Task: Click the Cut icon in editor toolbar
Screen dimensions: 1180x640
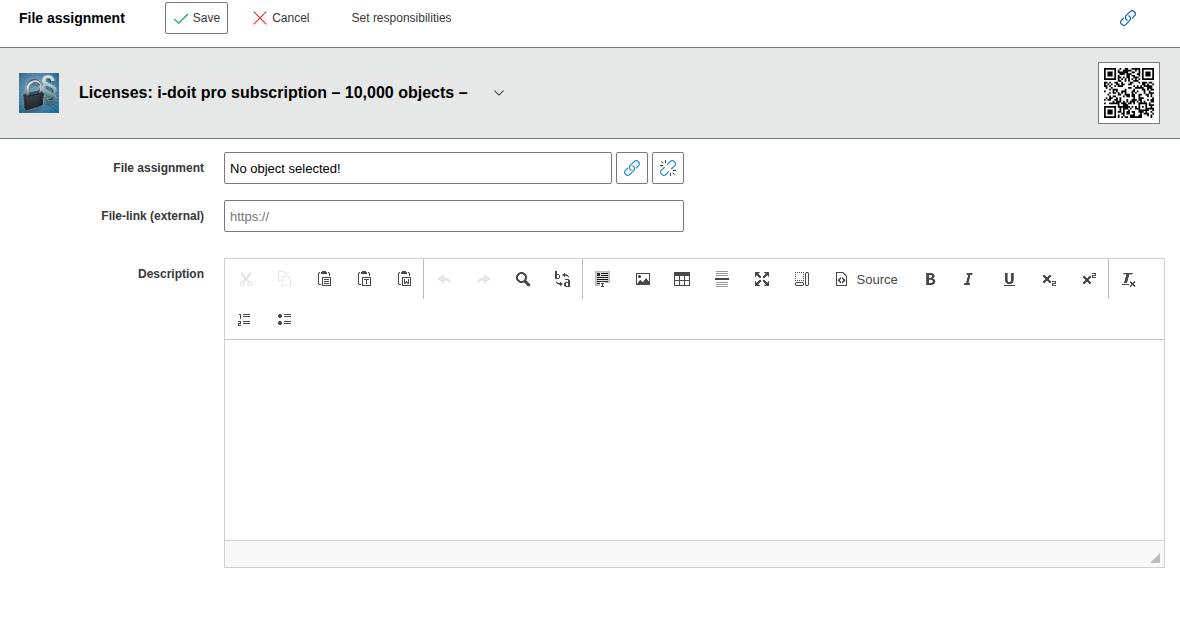Action: coord(245,279)
